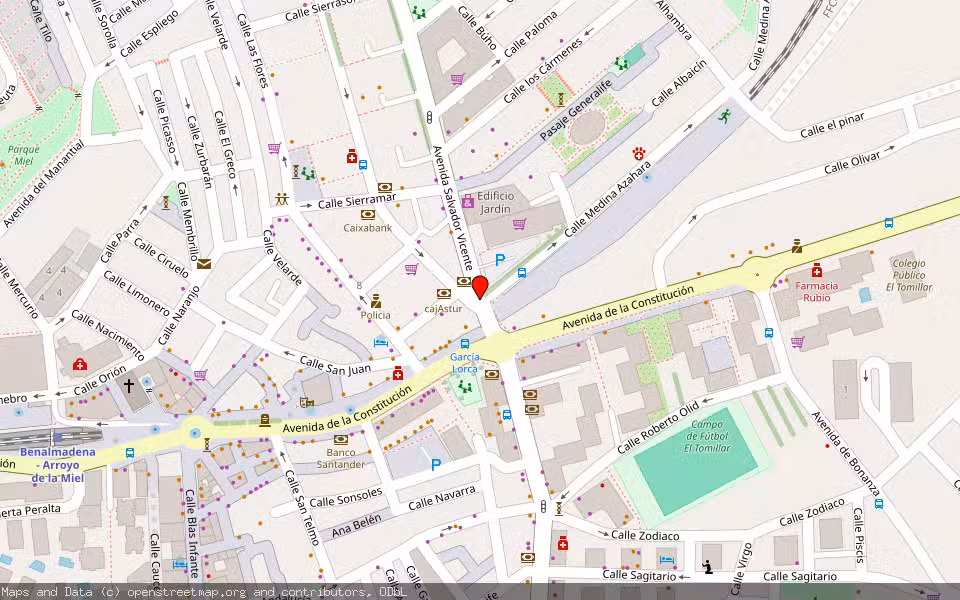Click the bank icon just left of the red pin

(464, 282)
